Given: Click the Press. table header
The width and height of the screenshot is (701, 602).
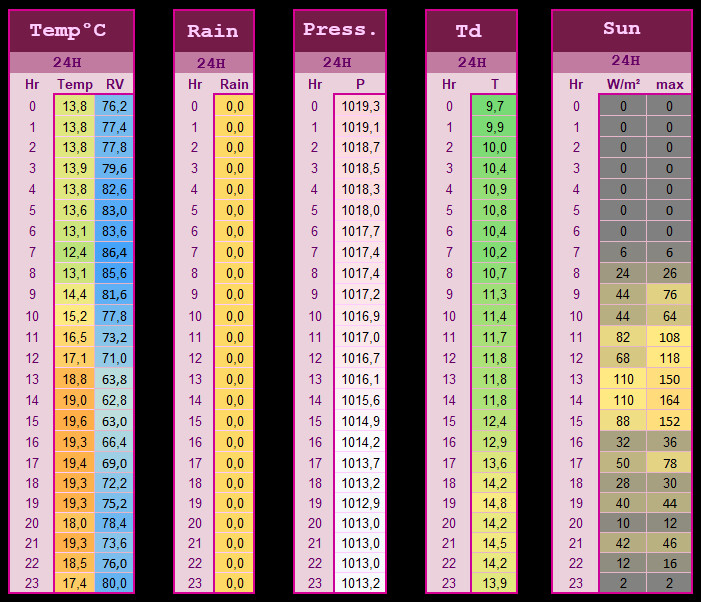Looking at the screenshot, I should tap(340, 29).
